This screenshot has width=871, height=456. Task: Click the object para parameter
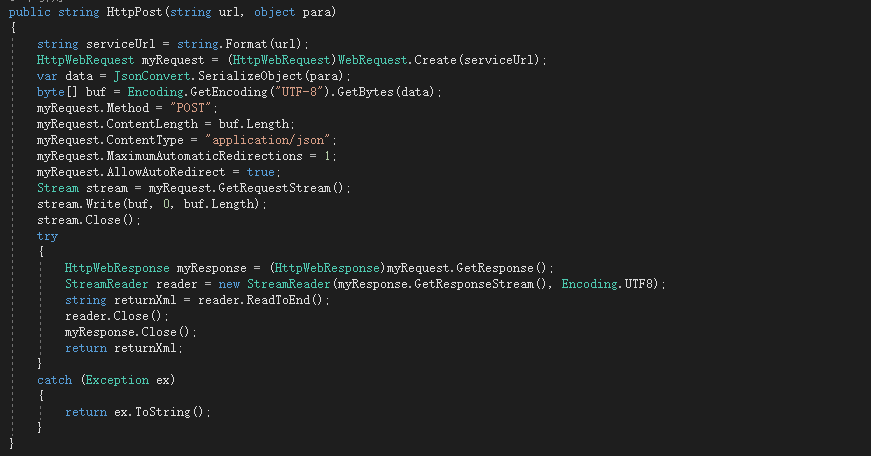click(x=292, y=12)
